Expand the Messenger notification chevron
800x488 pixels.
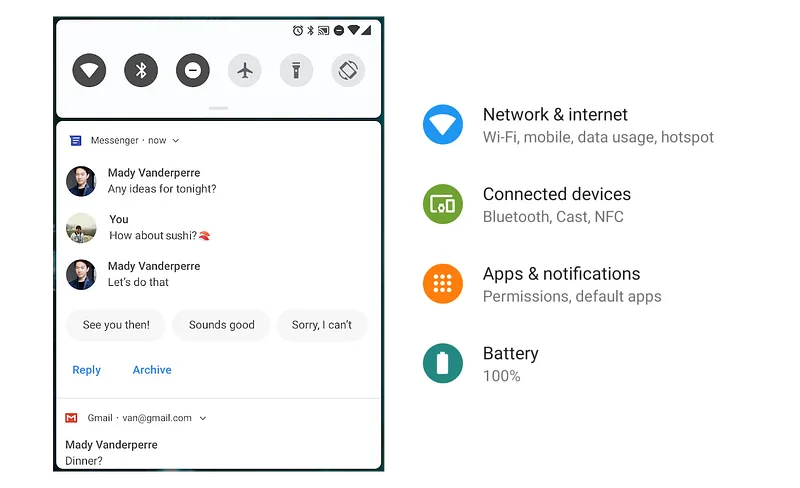[176, 140]
